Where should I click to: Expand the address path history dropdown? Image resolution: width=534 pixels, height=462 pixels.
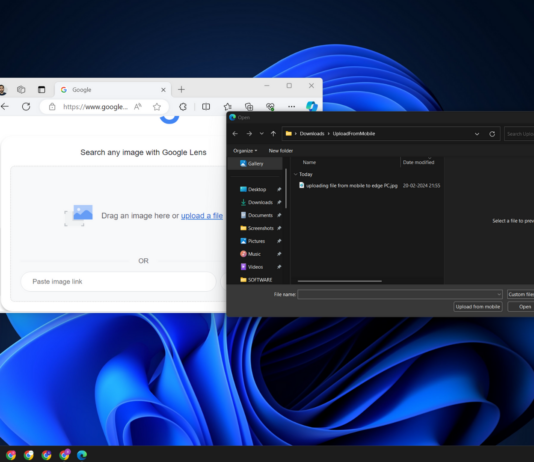[477, 134]
